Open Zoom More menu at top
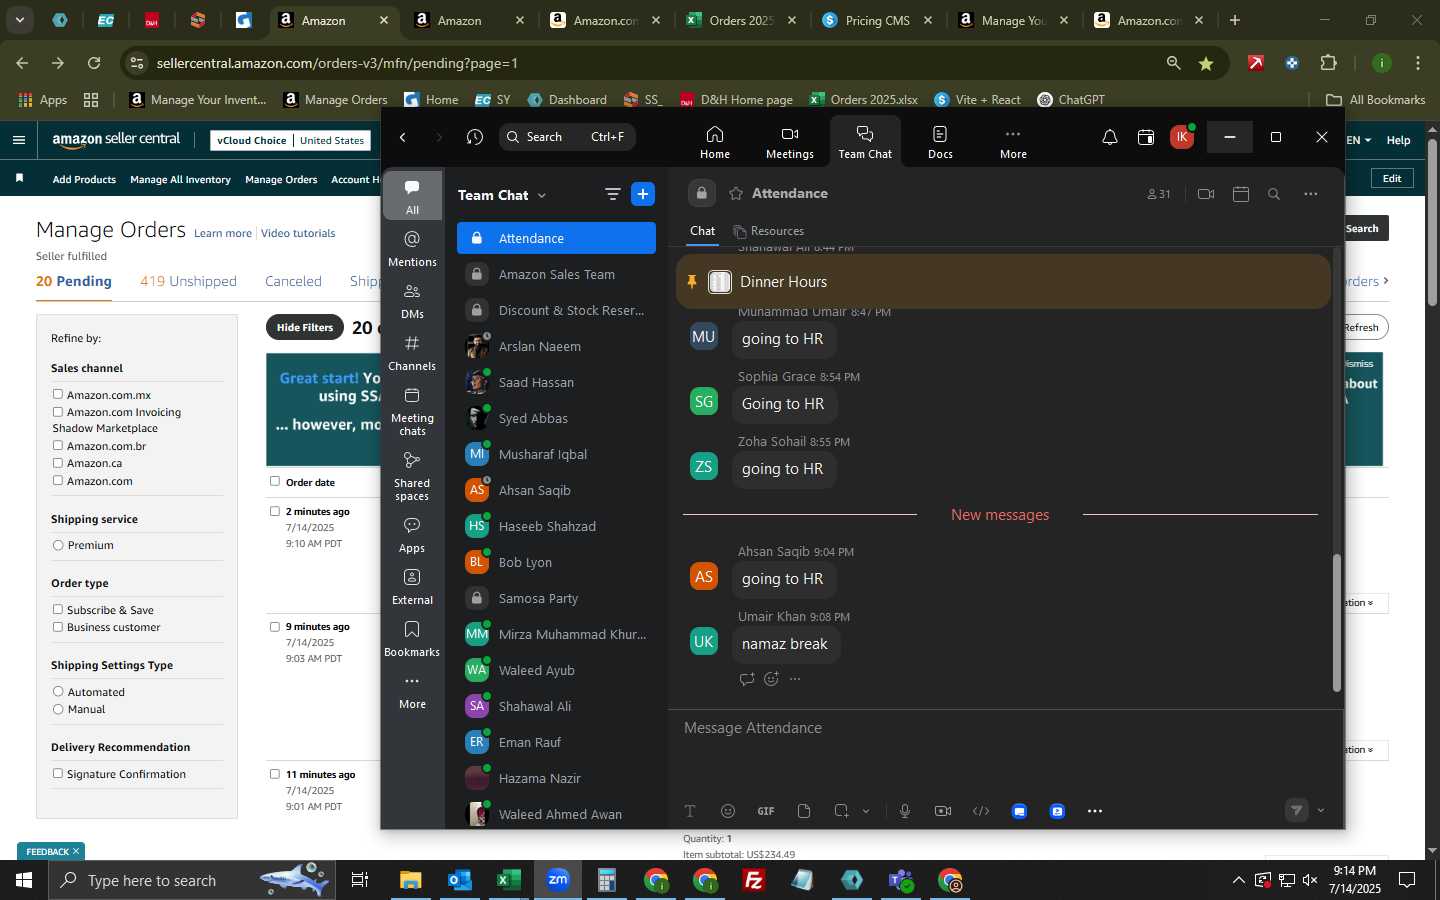Image resolution: width=1440 pixels, height=900 pixels. [1013, 142]
